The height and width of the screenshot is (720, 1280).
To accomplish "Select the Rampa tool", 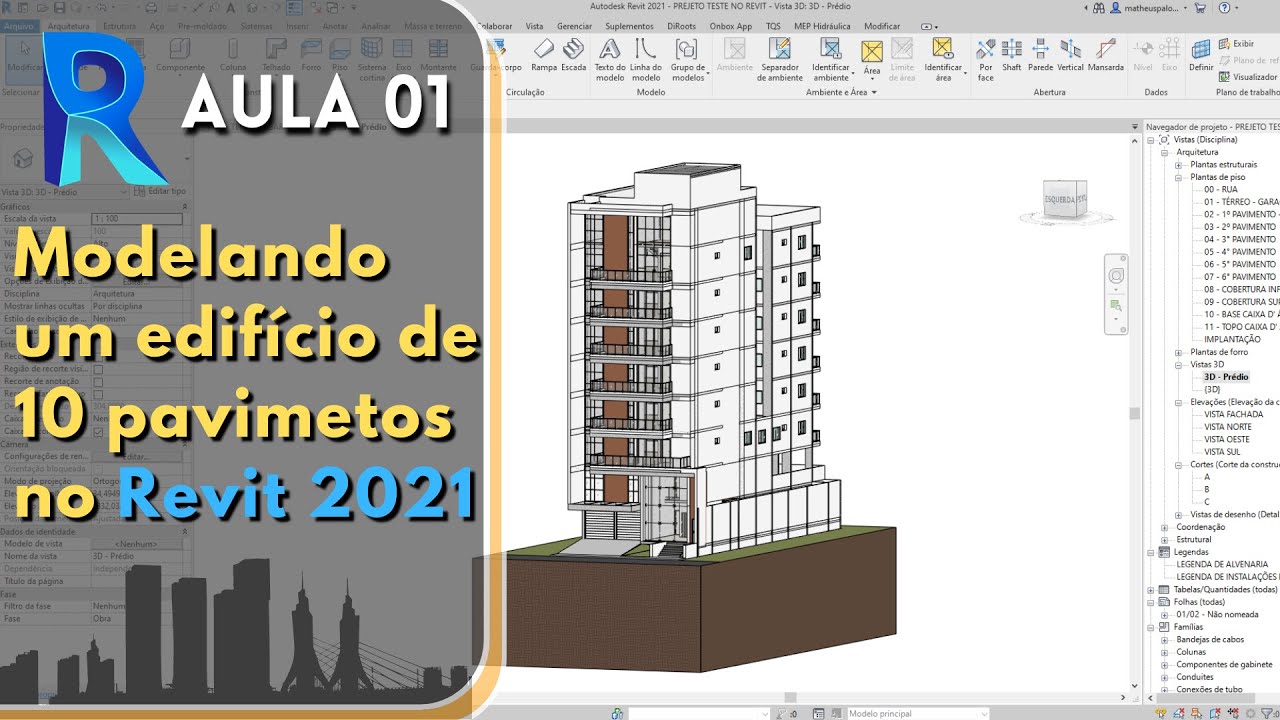I will click(x=544, y=55).
